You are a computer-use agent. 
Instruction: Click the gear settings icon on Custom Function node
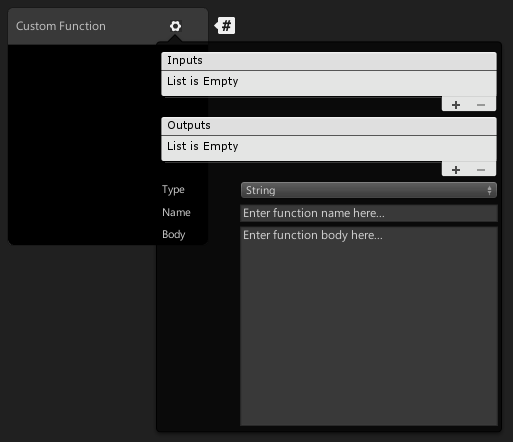click(x=175, y=26)
